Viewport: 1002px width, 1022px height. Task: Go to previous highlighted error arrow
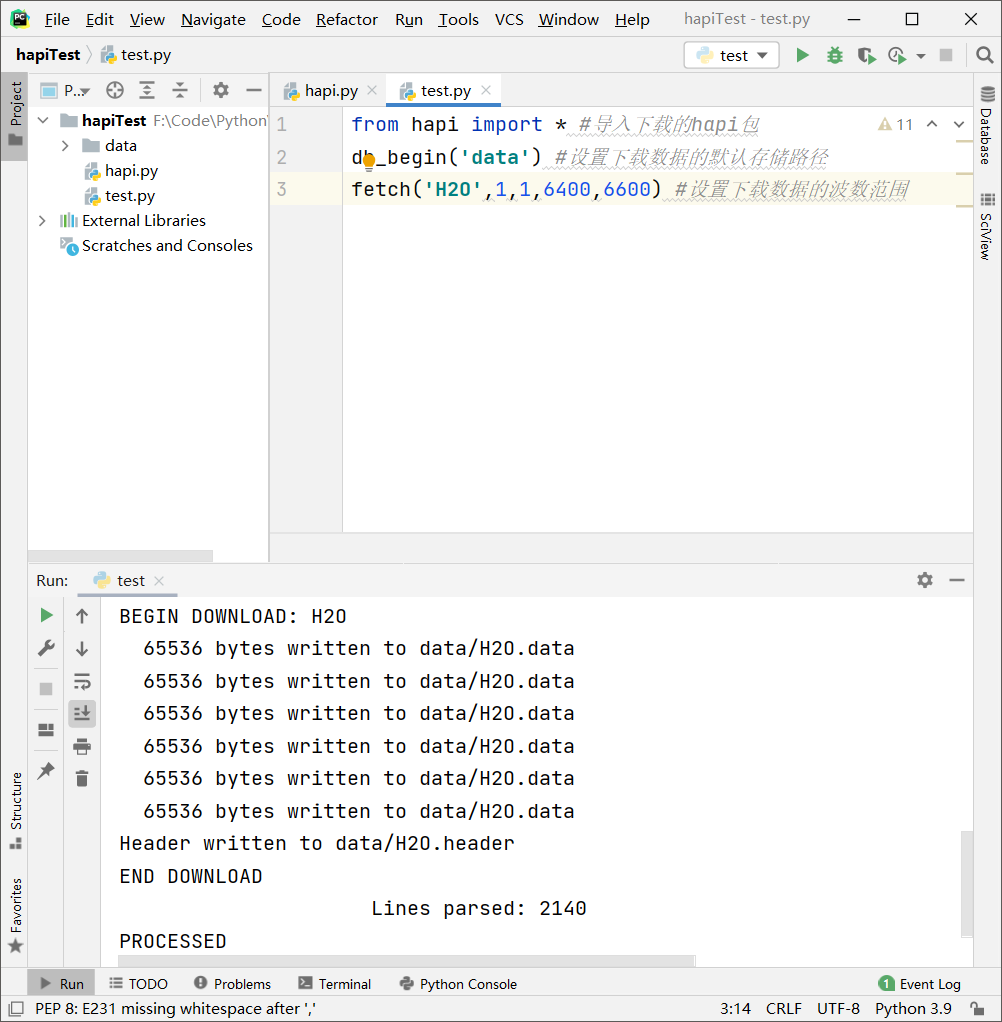click(932, 124)
